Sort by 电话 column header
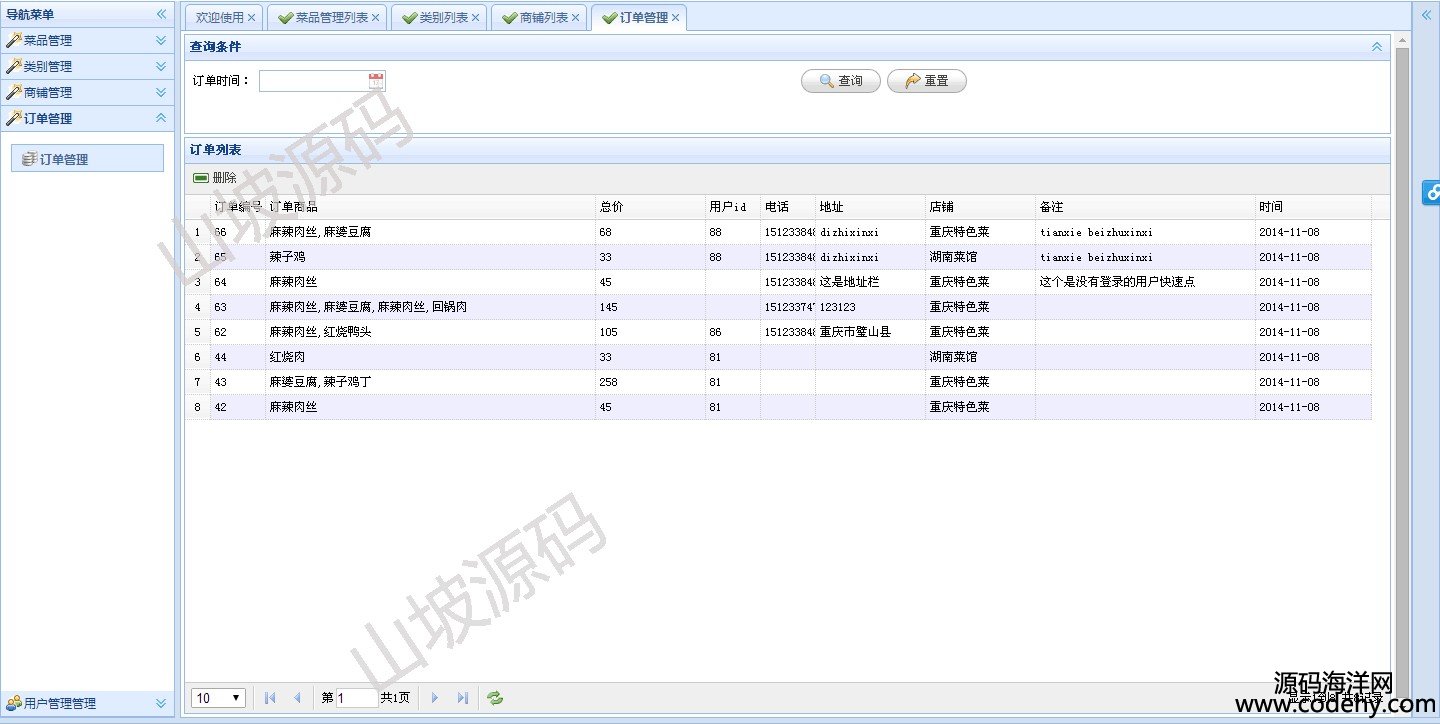 pyautogui.click(x=788, y=207)
